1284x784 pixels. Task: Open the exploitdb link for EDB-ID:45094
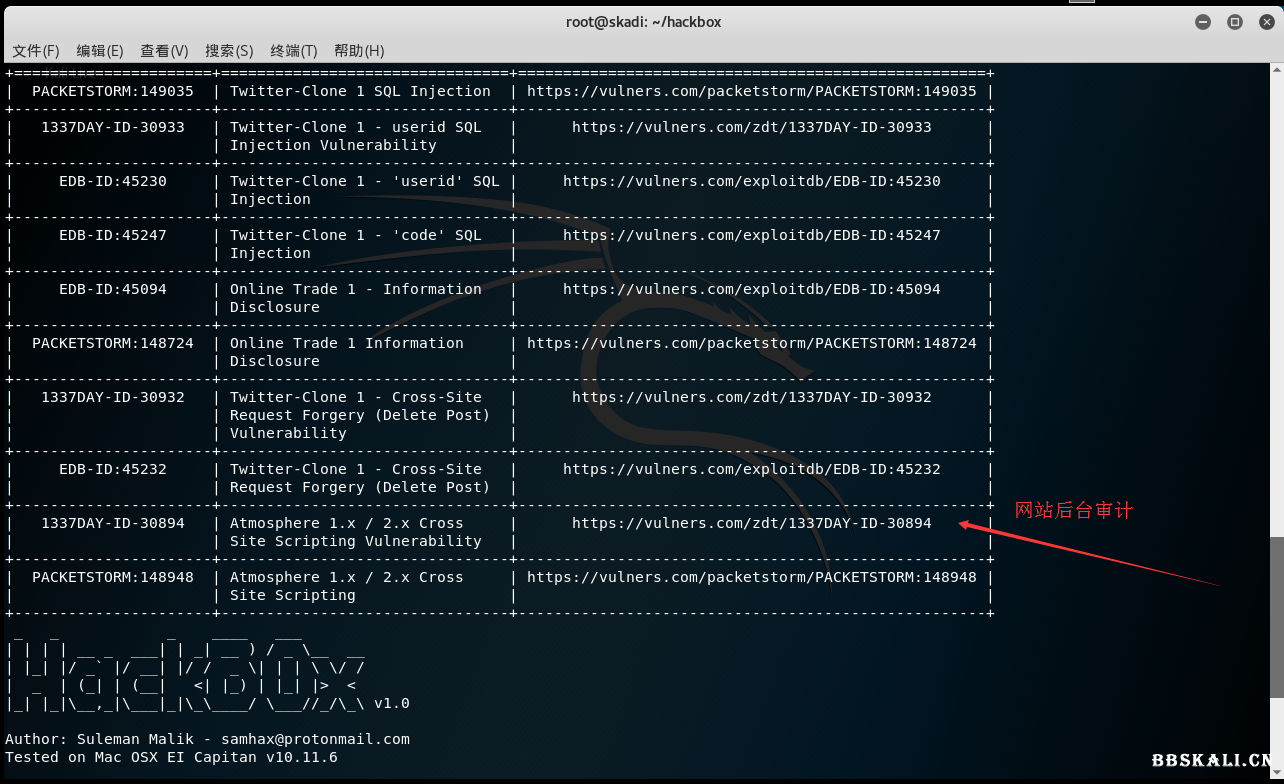click(x=751, y=289)
